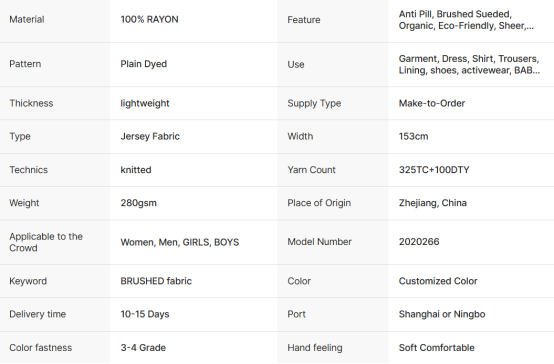This screenshot has width=554, height=364.
Task: Click the Use value listing Garment, Dress, Shirt
Action: pos(469,64)
